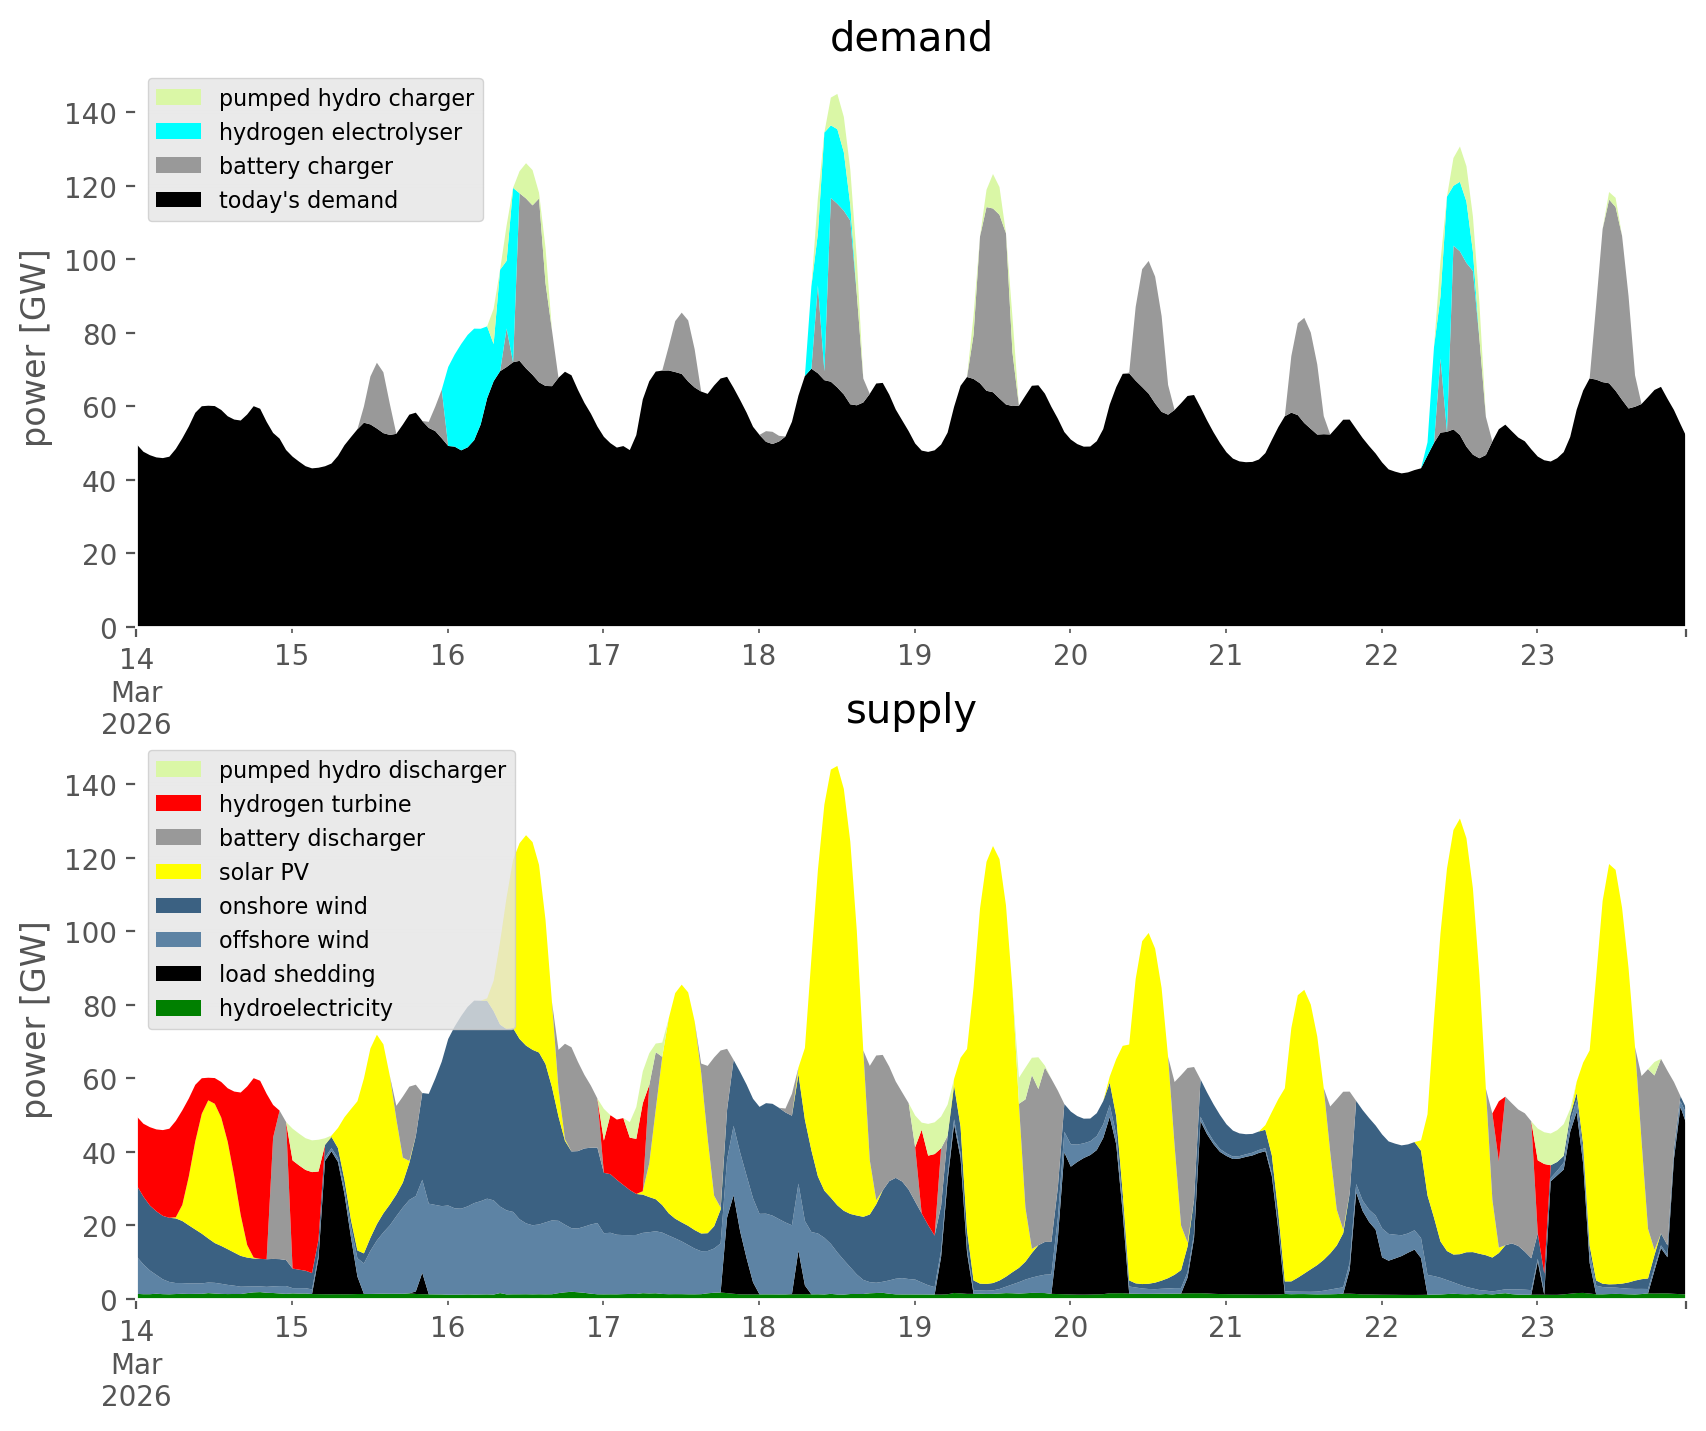Click the 'Mar 2026' label under supply chart
Screen dimensions: 1706x1431
pos(136,1379)
